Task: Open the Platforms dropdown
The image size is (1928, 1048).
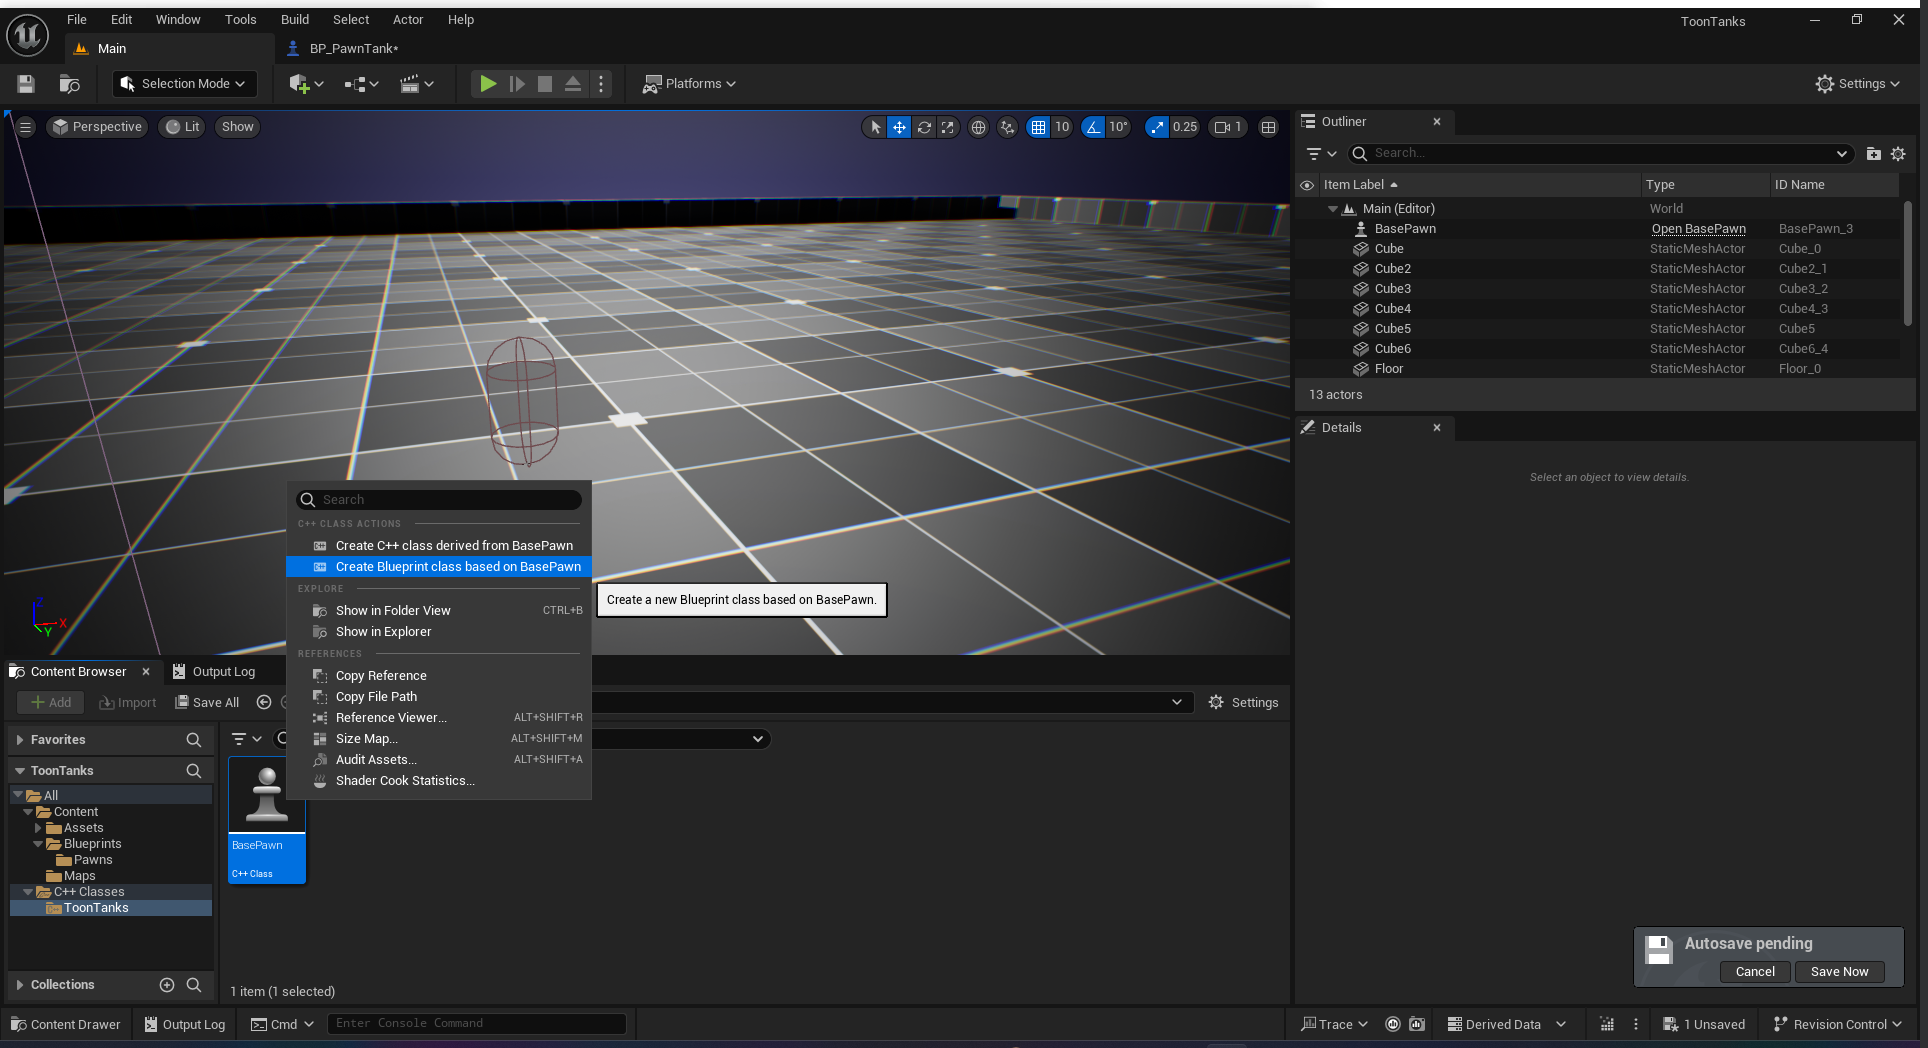Action: (689, 84)
